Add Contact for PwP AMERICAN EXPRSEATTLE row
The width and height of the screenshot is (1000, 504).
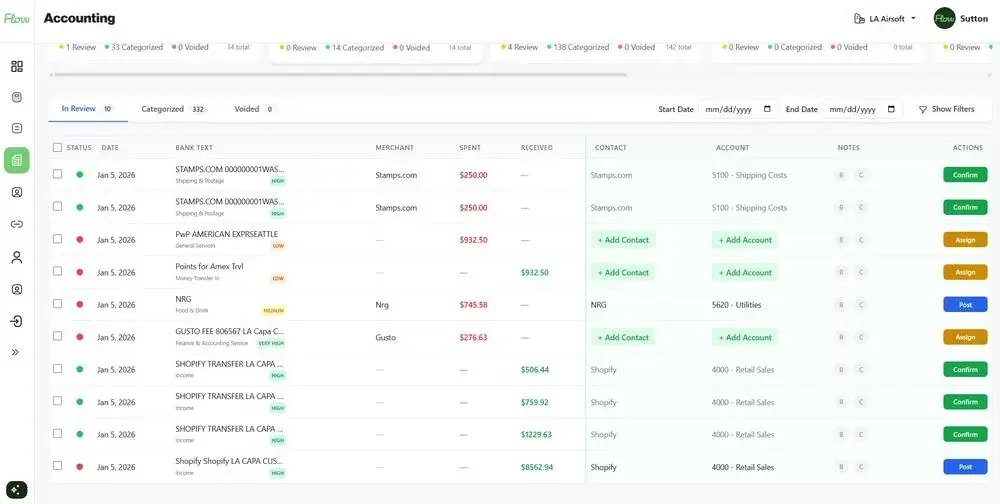[x=623, y=240]
